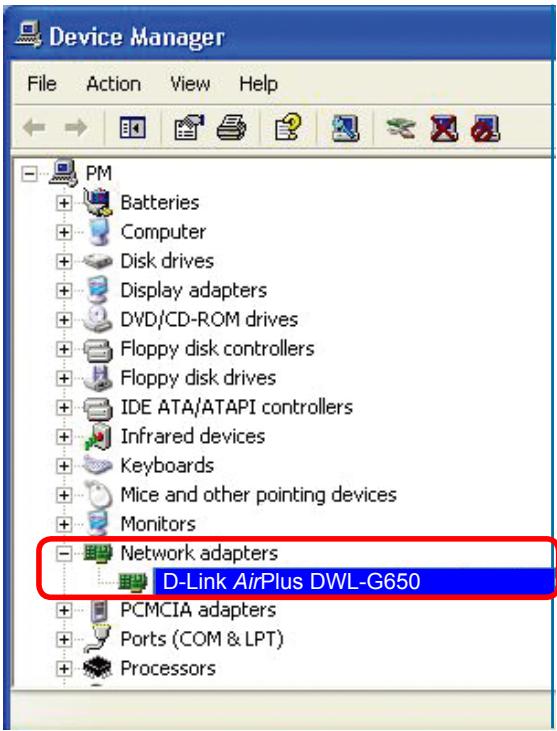The height and width of the screenshot is (731, 557).
Task: Collapse the PM root node
Action: [x=29, y=174]
